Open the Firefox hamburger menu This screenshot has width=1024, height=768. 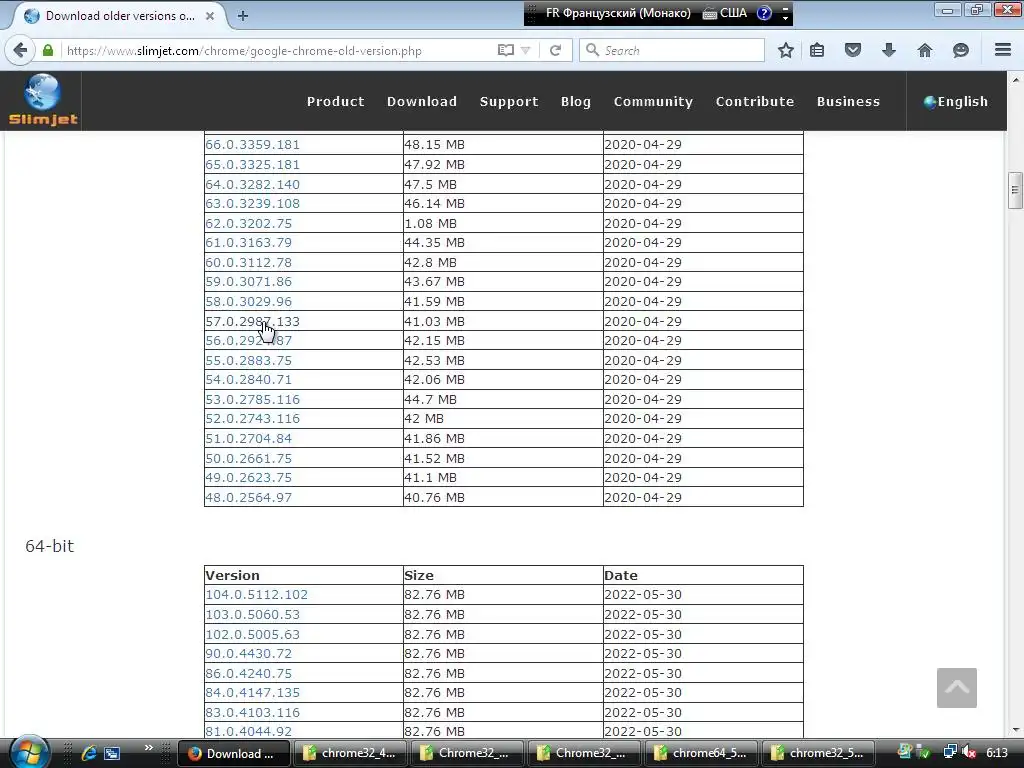click(1003, 50)
